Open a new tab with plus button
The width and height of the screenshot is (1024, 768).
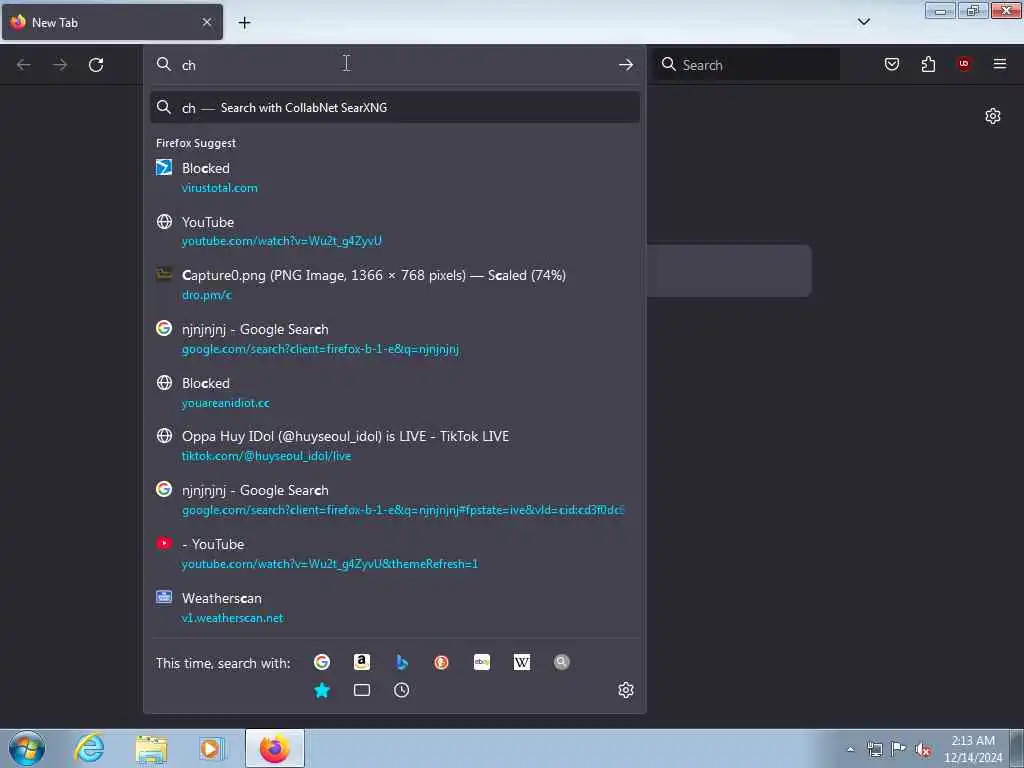tap(244, 23)
